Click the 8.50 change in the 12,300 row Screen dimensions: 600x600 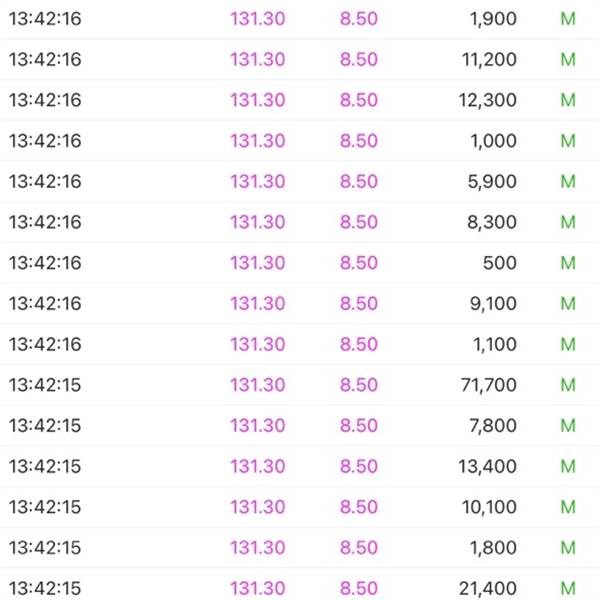(359, 100)
